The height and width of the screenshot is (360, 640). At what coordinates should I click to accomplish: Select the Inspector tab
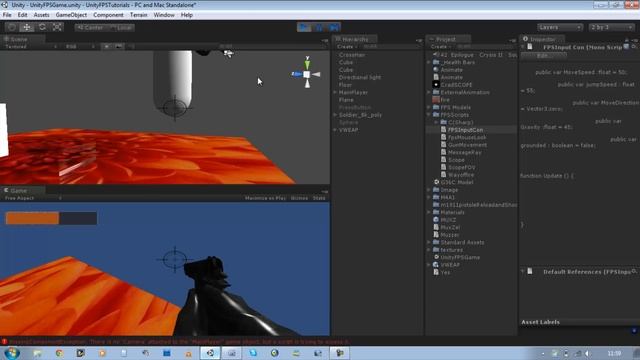[542, 39]
